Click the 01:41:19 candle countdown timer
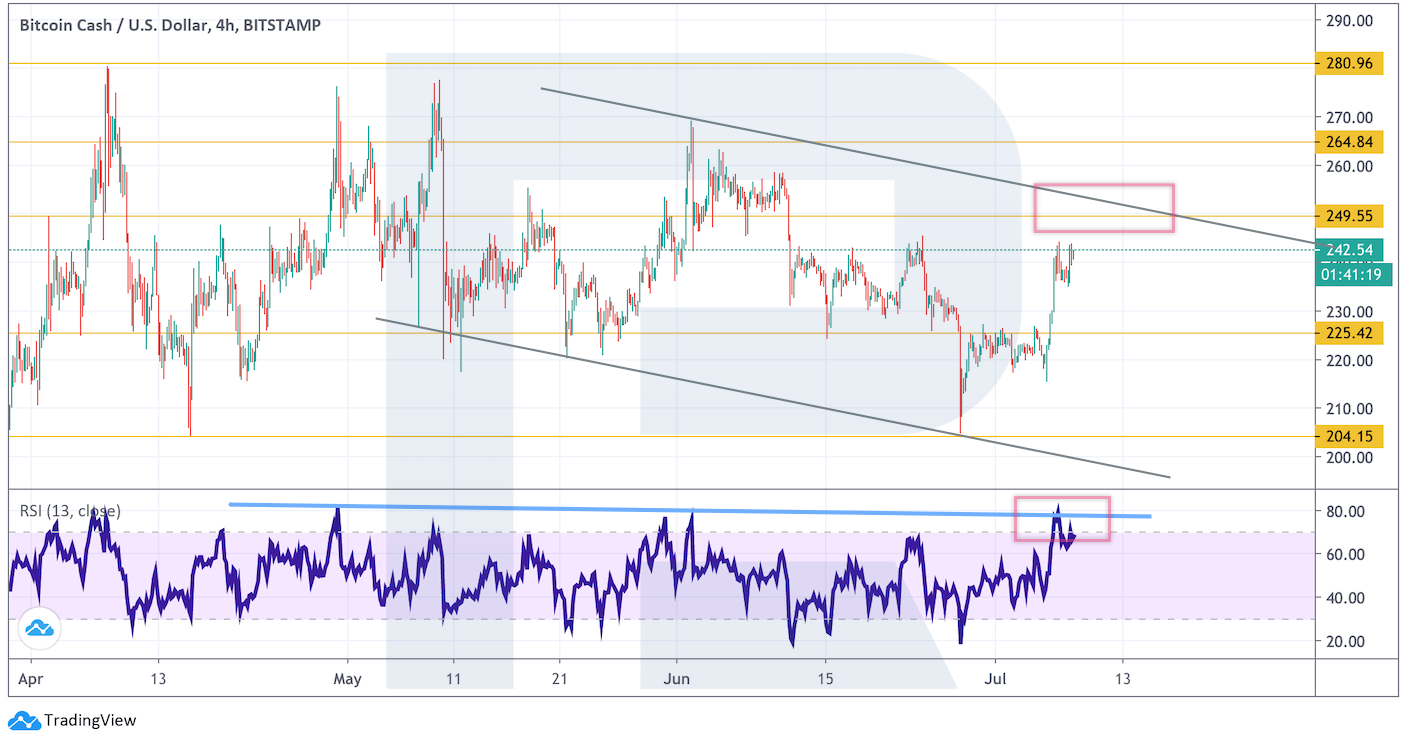Image resolution: width=1407 pixels, height=744 pixels. tap(1350, 273)
